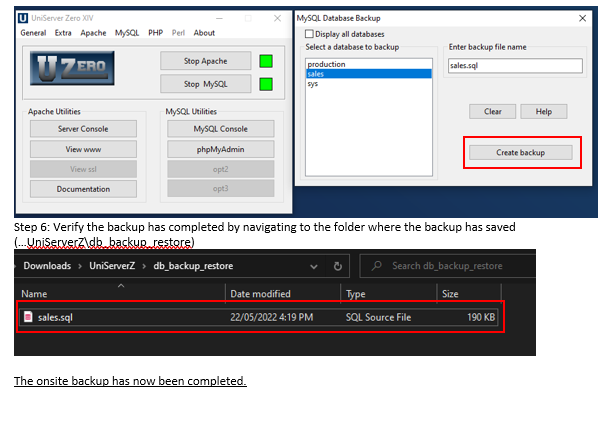Click the sort arrow above the Name column
Image resolution: width=607 pixels, height=448 pixels.
pos(121,285)
